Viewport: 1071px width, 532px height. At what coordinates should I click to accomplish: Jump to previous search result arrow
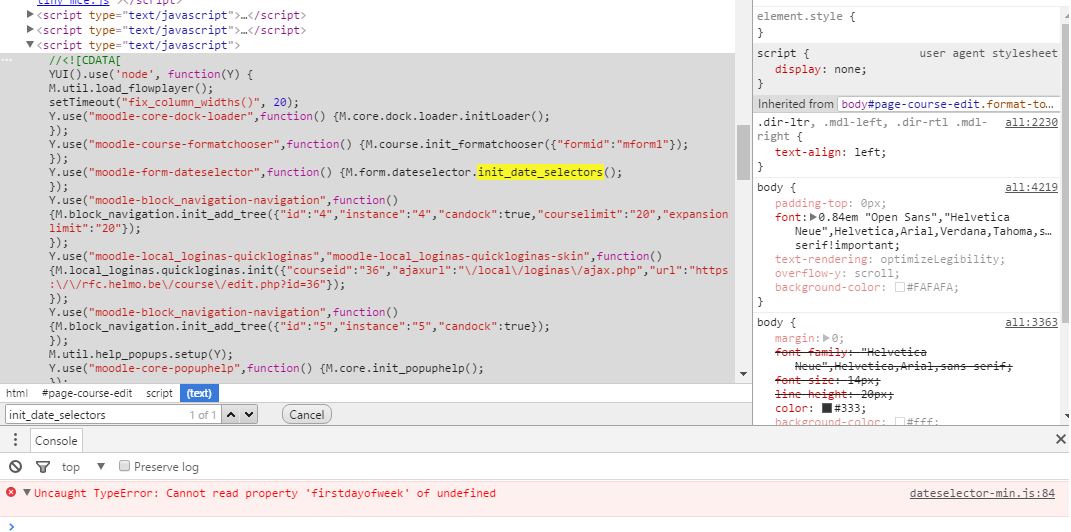[x=231, y=415]
